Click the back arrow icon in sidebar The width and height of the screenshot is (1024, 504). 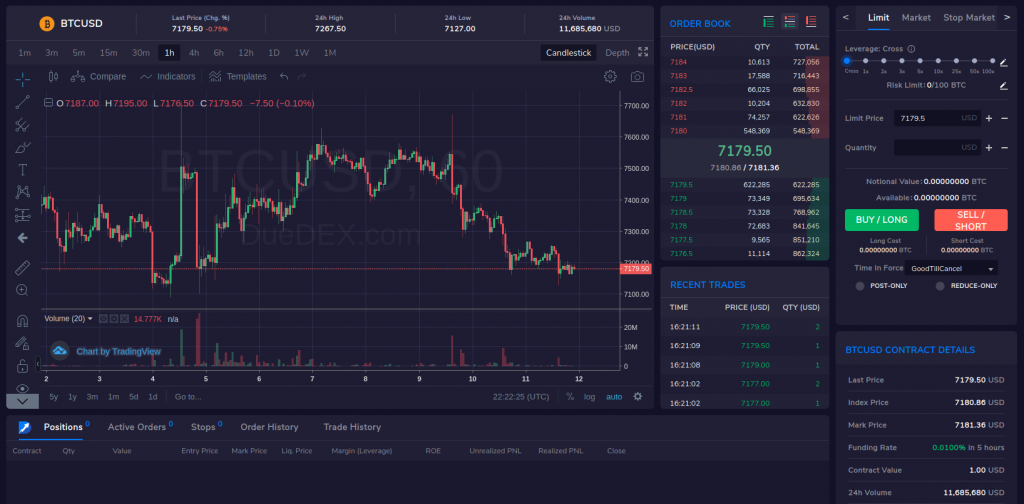click(22, 238)
